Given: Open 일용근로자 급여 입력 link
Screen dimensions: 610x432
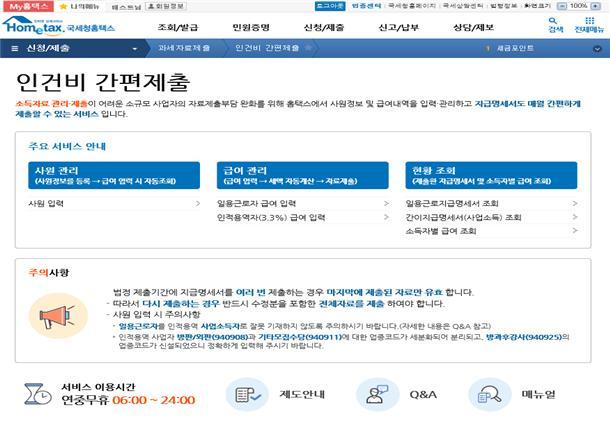Looking at the screenshot, I should (257, 203).
